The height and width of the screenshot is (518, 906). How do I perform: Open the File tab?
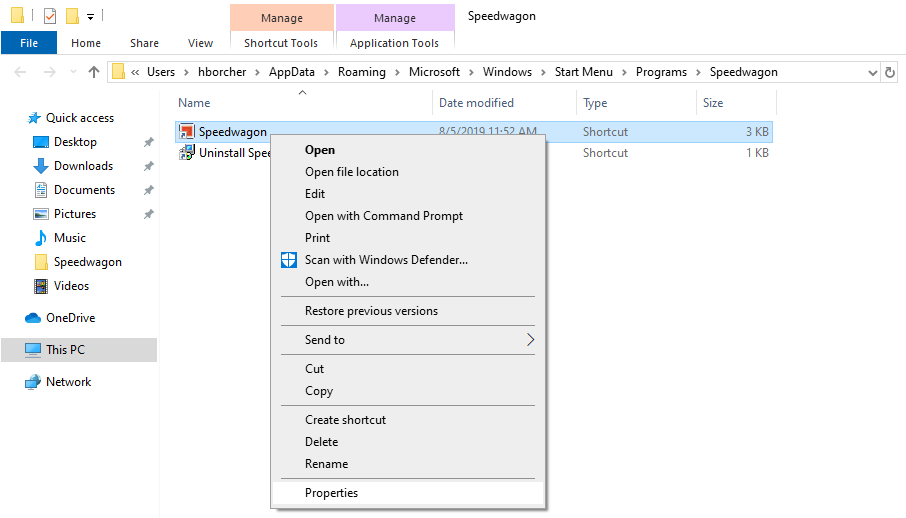coord(29,43)
